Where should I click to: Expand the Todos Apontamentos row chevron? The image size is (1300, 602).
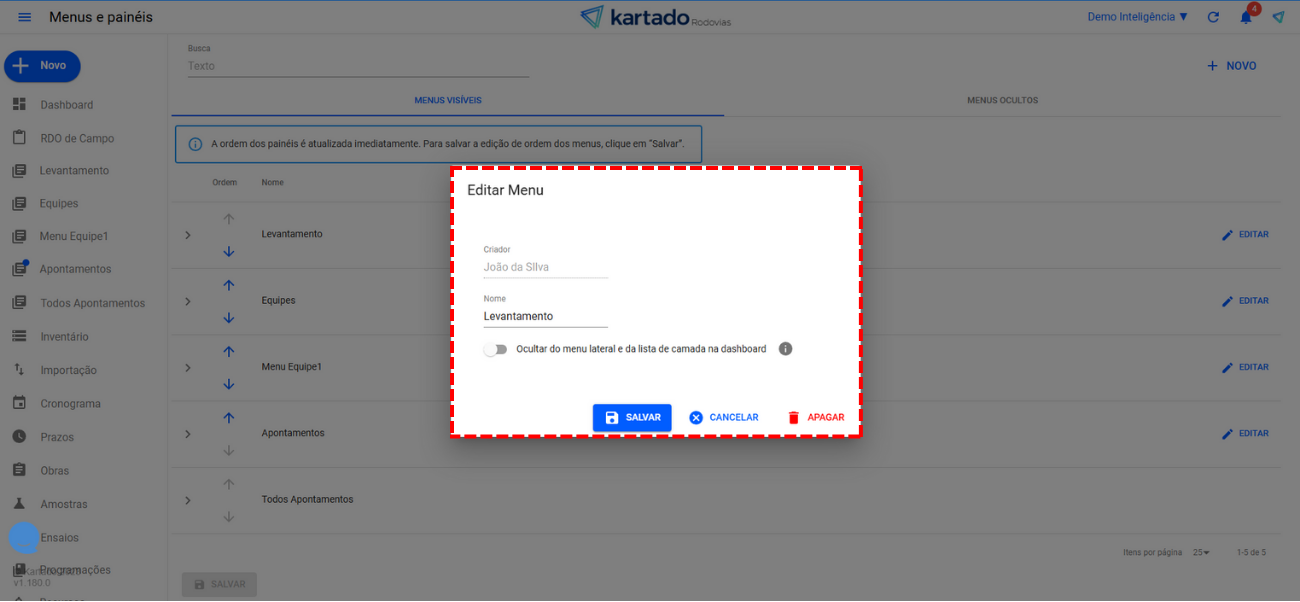pyautogui.click(x=187, y=500)
